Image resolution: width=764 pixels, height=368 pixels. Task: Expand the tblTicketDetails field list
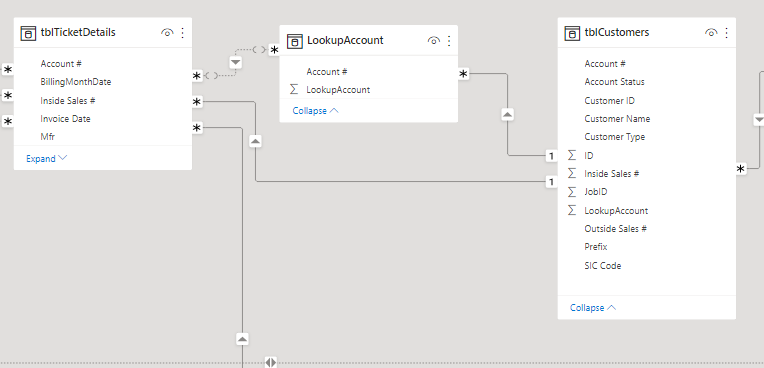click(47, 158)
